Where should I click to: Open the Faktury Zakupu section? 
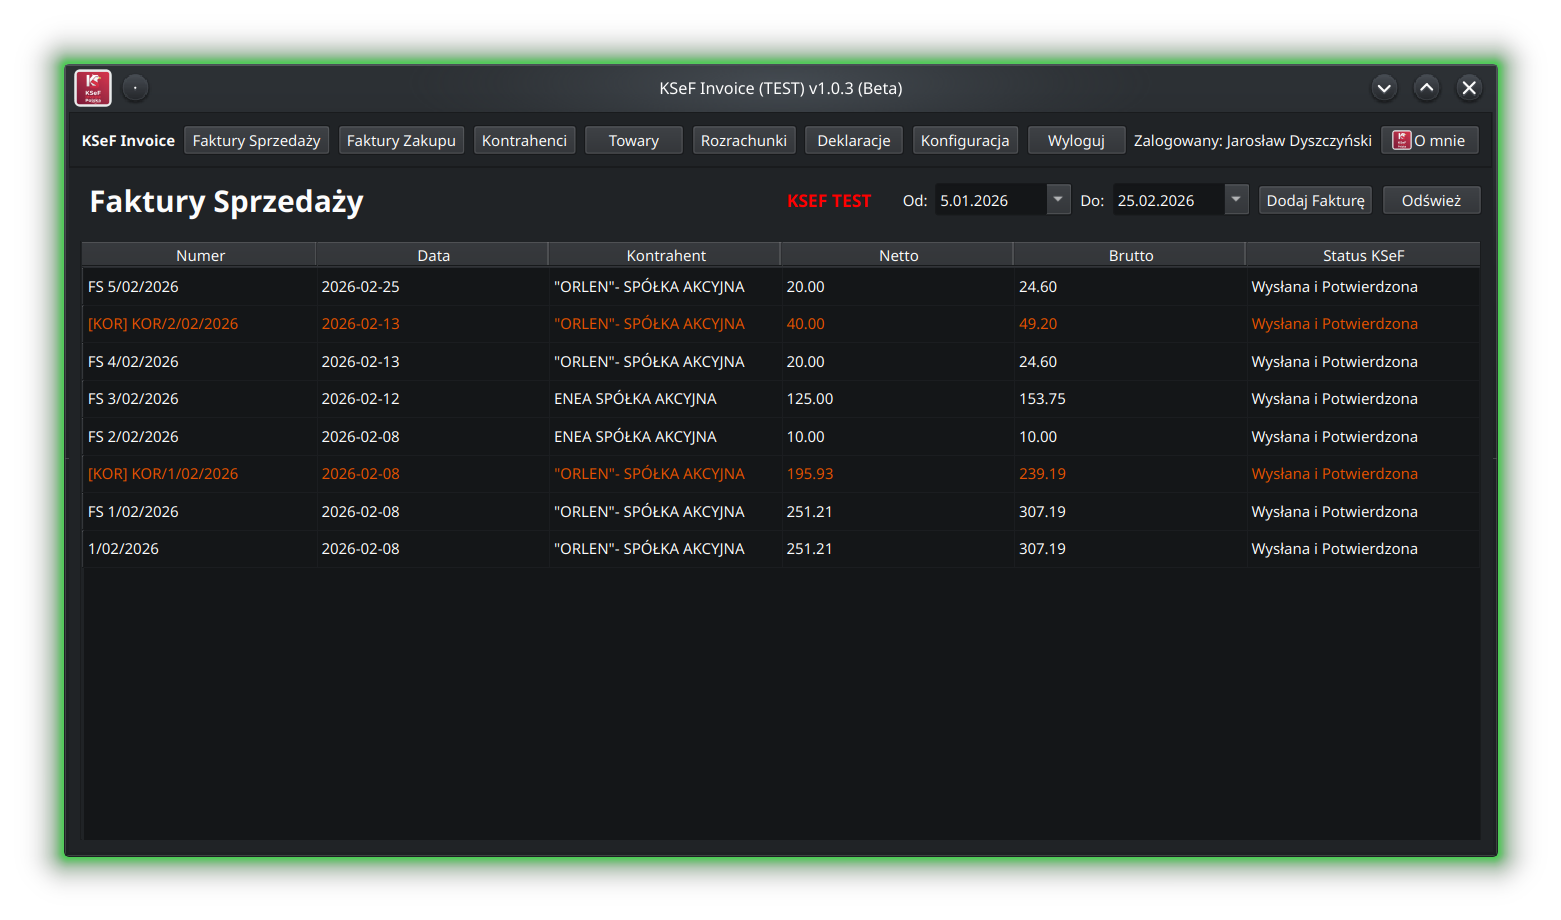(401, 141)
